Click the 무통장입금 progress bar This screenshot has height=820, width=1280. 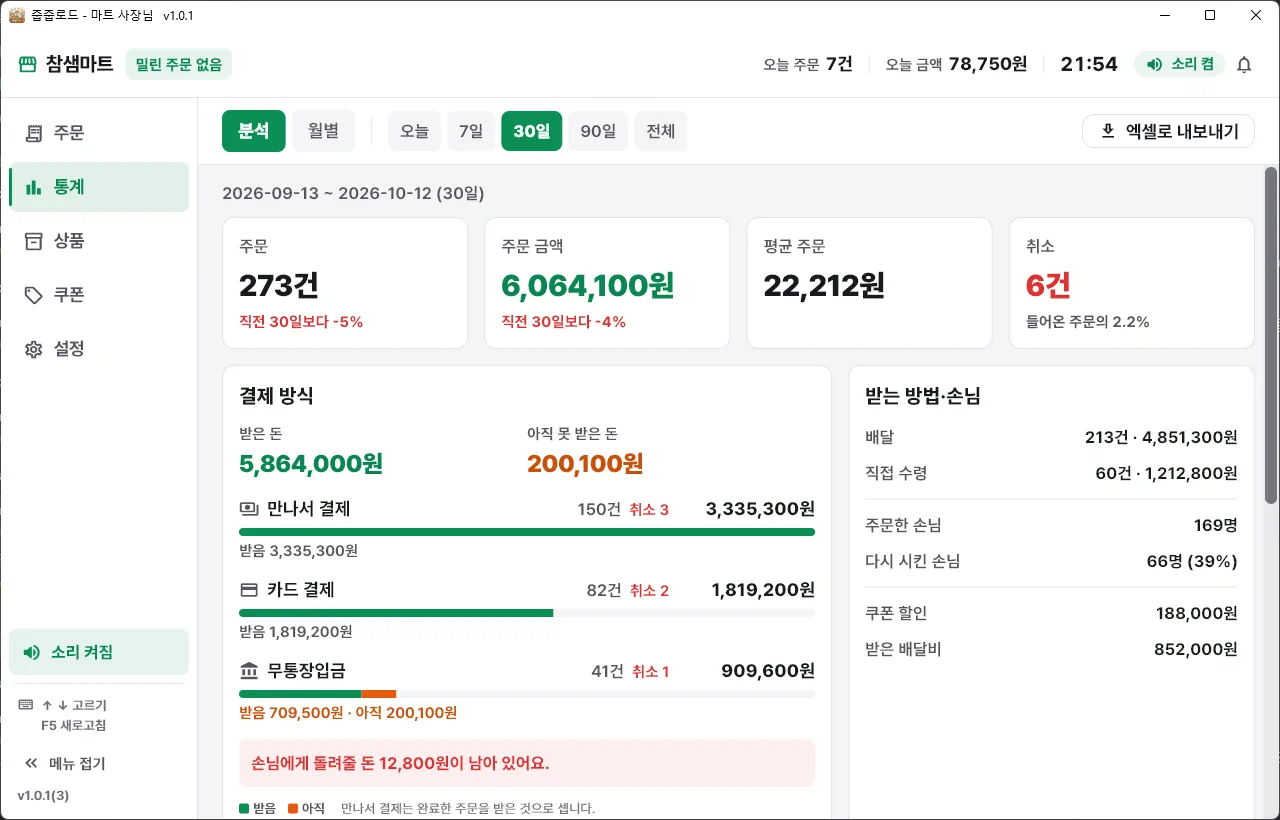click(527, 694)
